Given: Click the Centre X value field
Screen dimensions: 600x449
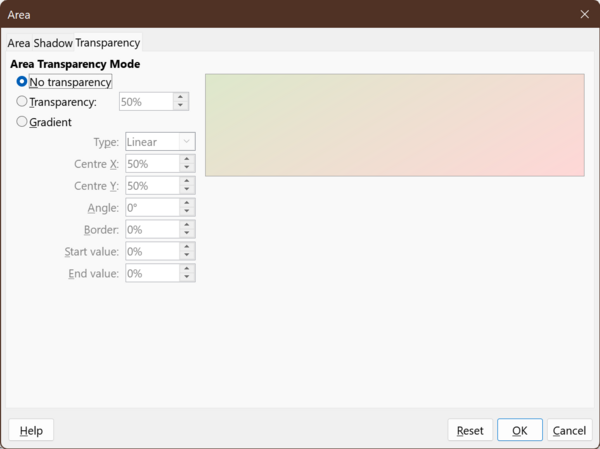Looking at the screenshot, I should [151, 164].
